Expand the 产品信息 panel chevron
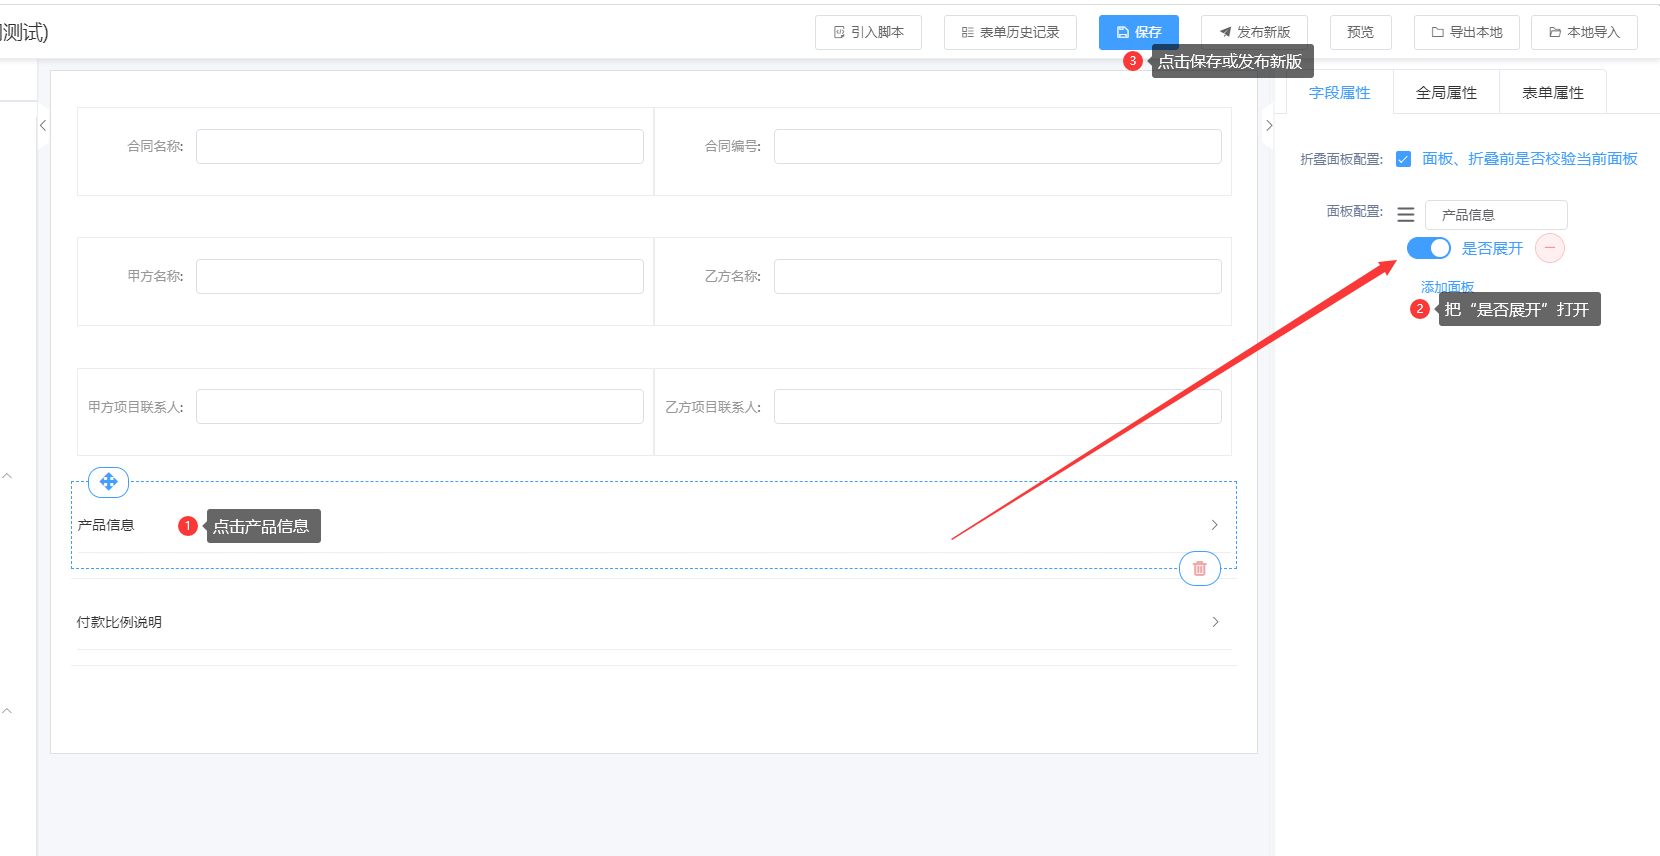This screenshot has height=856, width=1660. 1215,525
